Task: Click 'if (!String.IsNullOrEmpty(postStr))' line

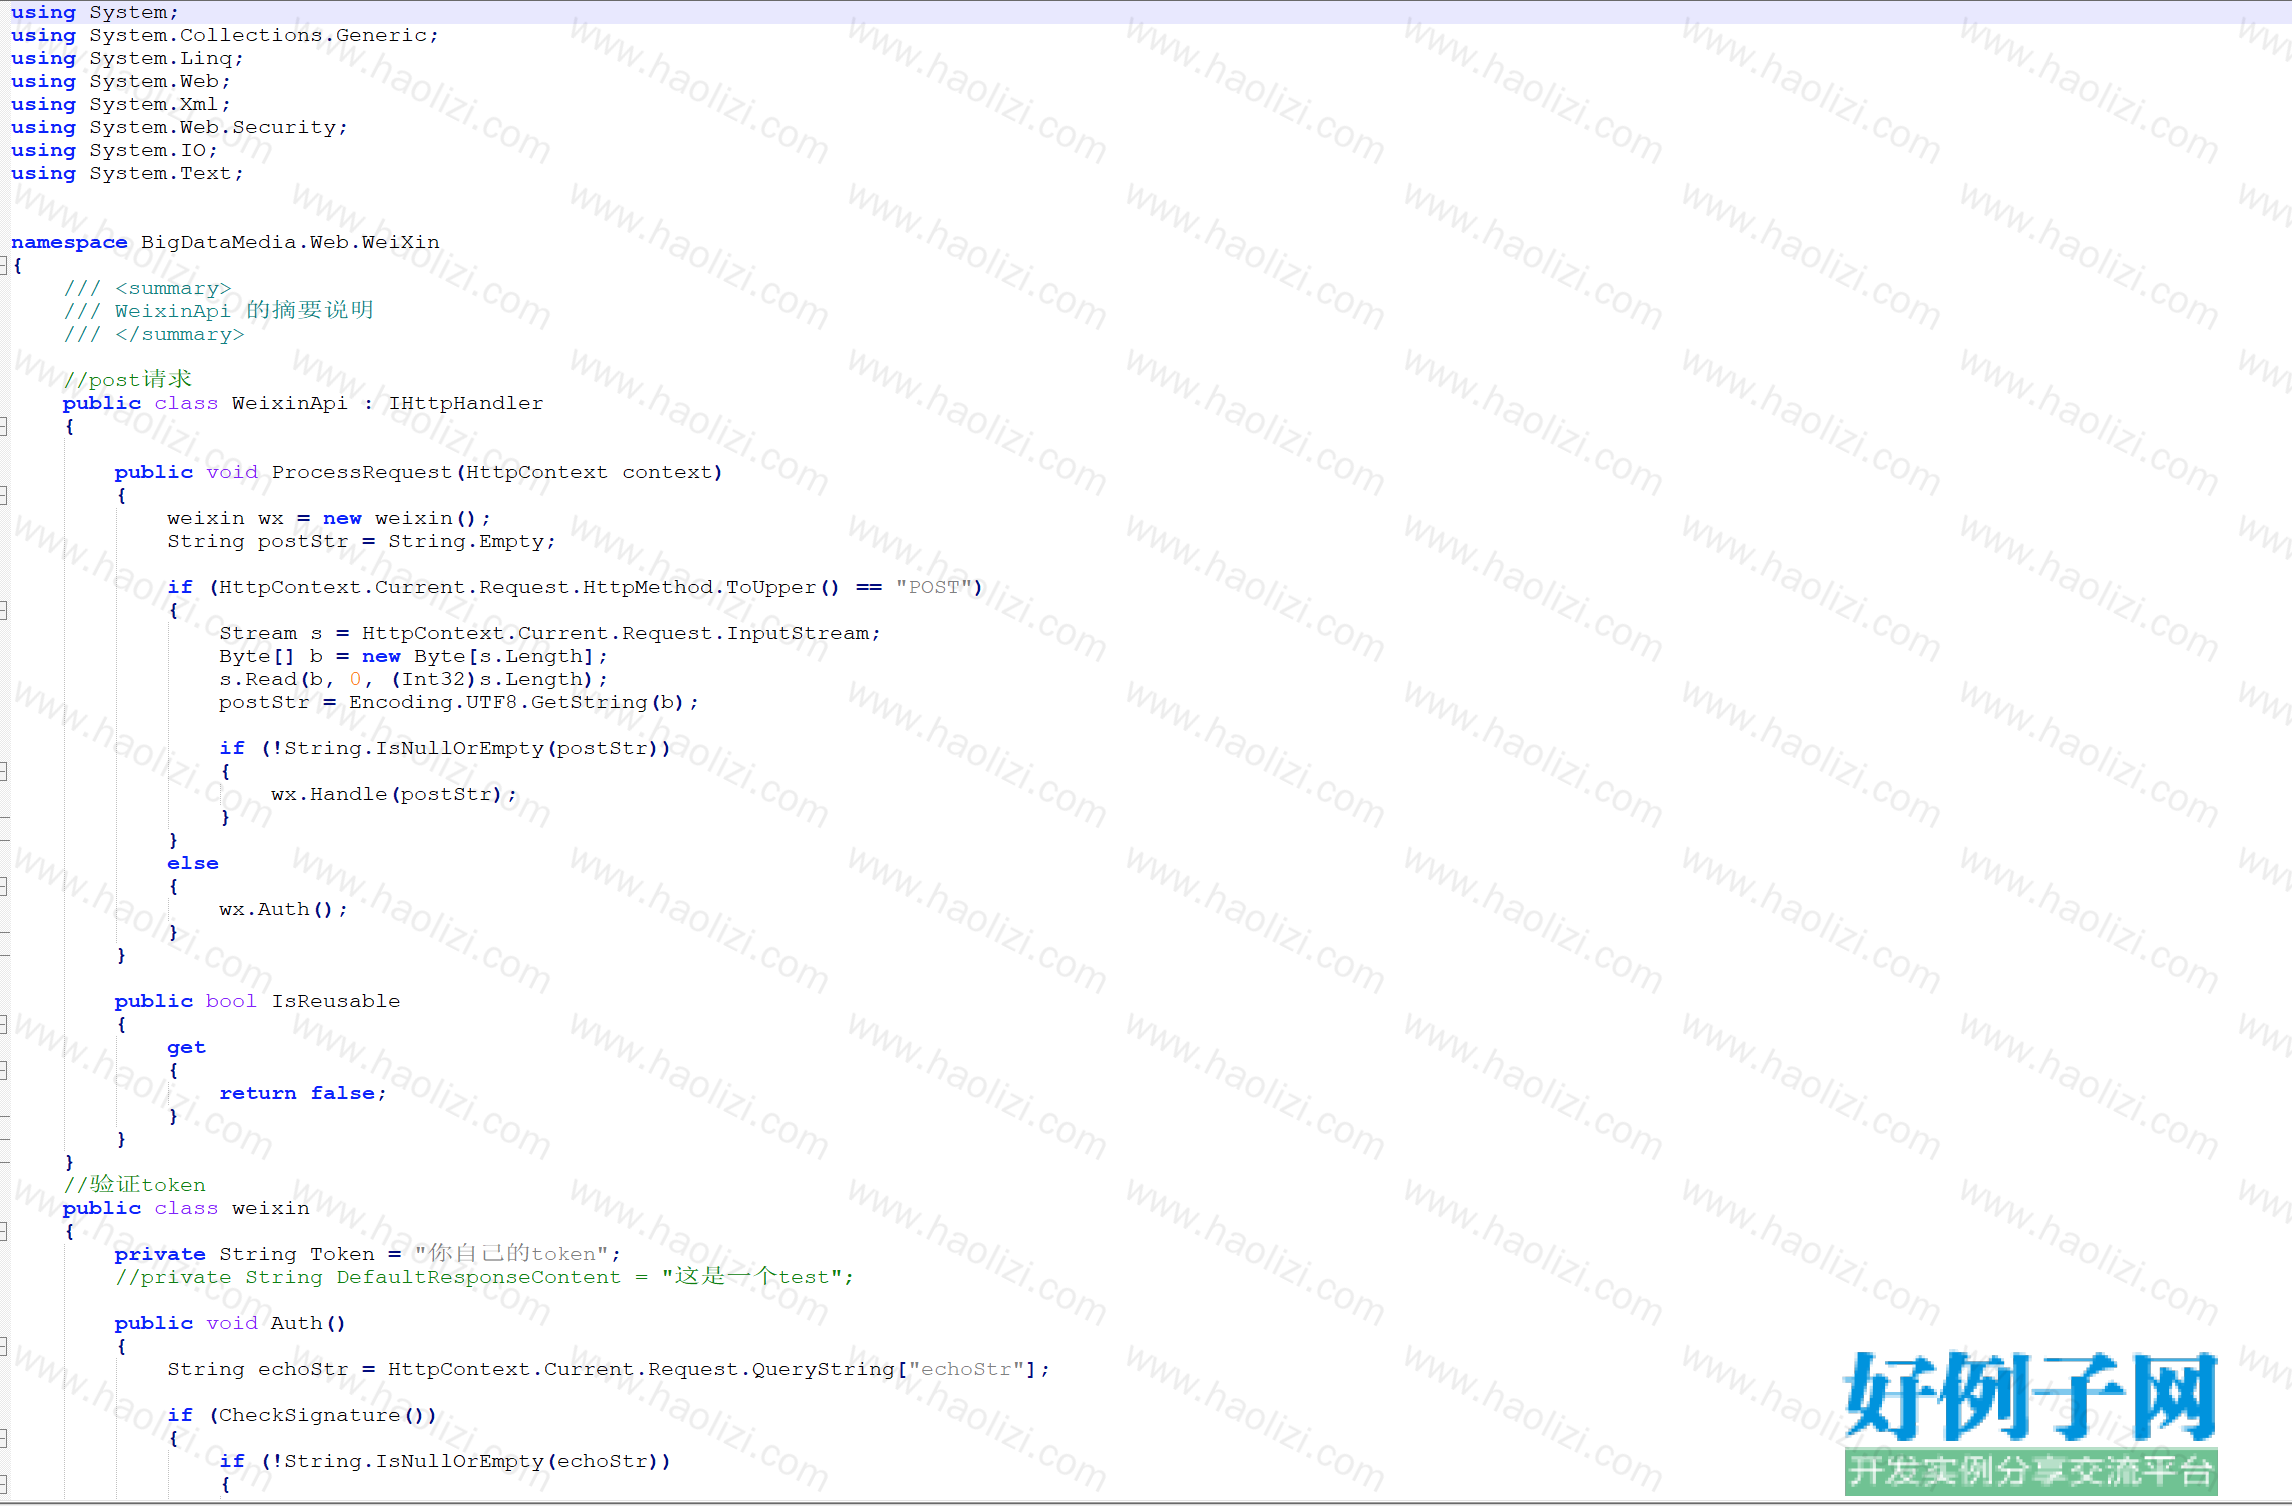Action: tap(445, 748)
